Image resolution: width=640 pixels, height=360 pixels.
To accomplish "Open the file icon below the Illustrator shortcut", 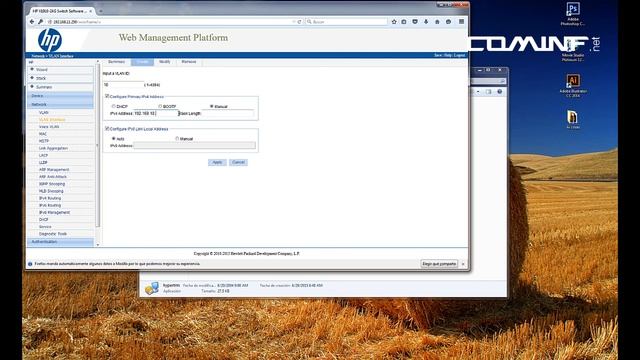I will 573,120.
